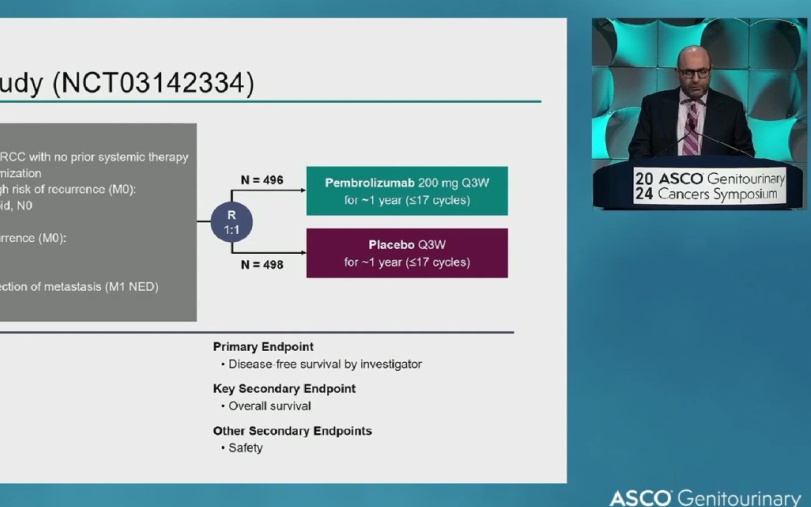Click the Primary Endpoint heading

pos(263,347)
